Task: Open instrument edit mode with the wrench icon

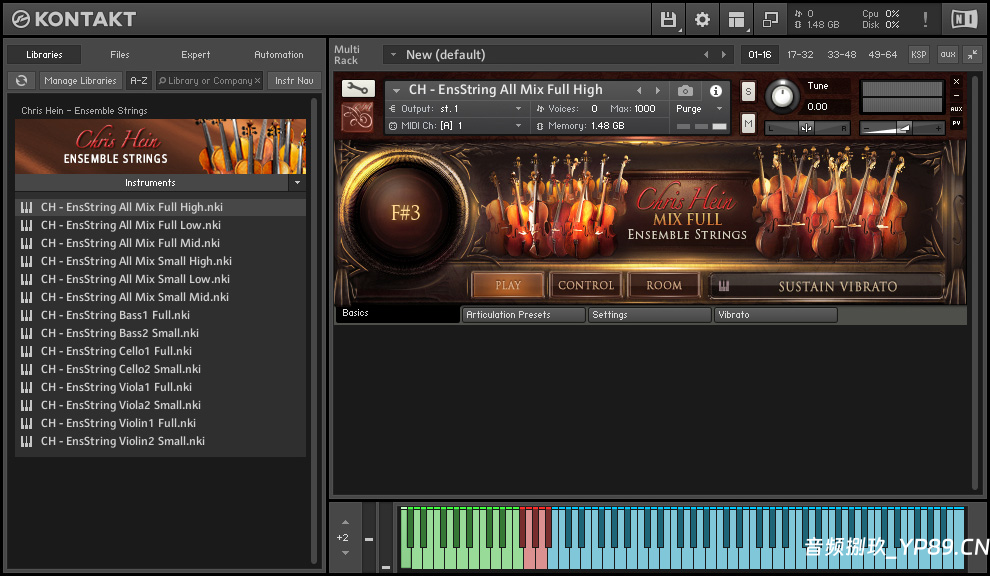Action: [357, 89]
